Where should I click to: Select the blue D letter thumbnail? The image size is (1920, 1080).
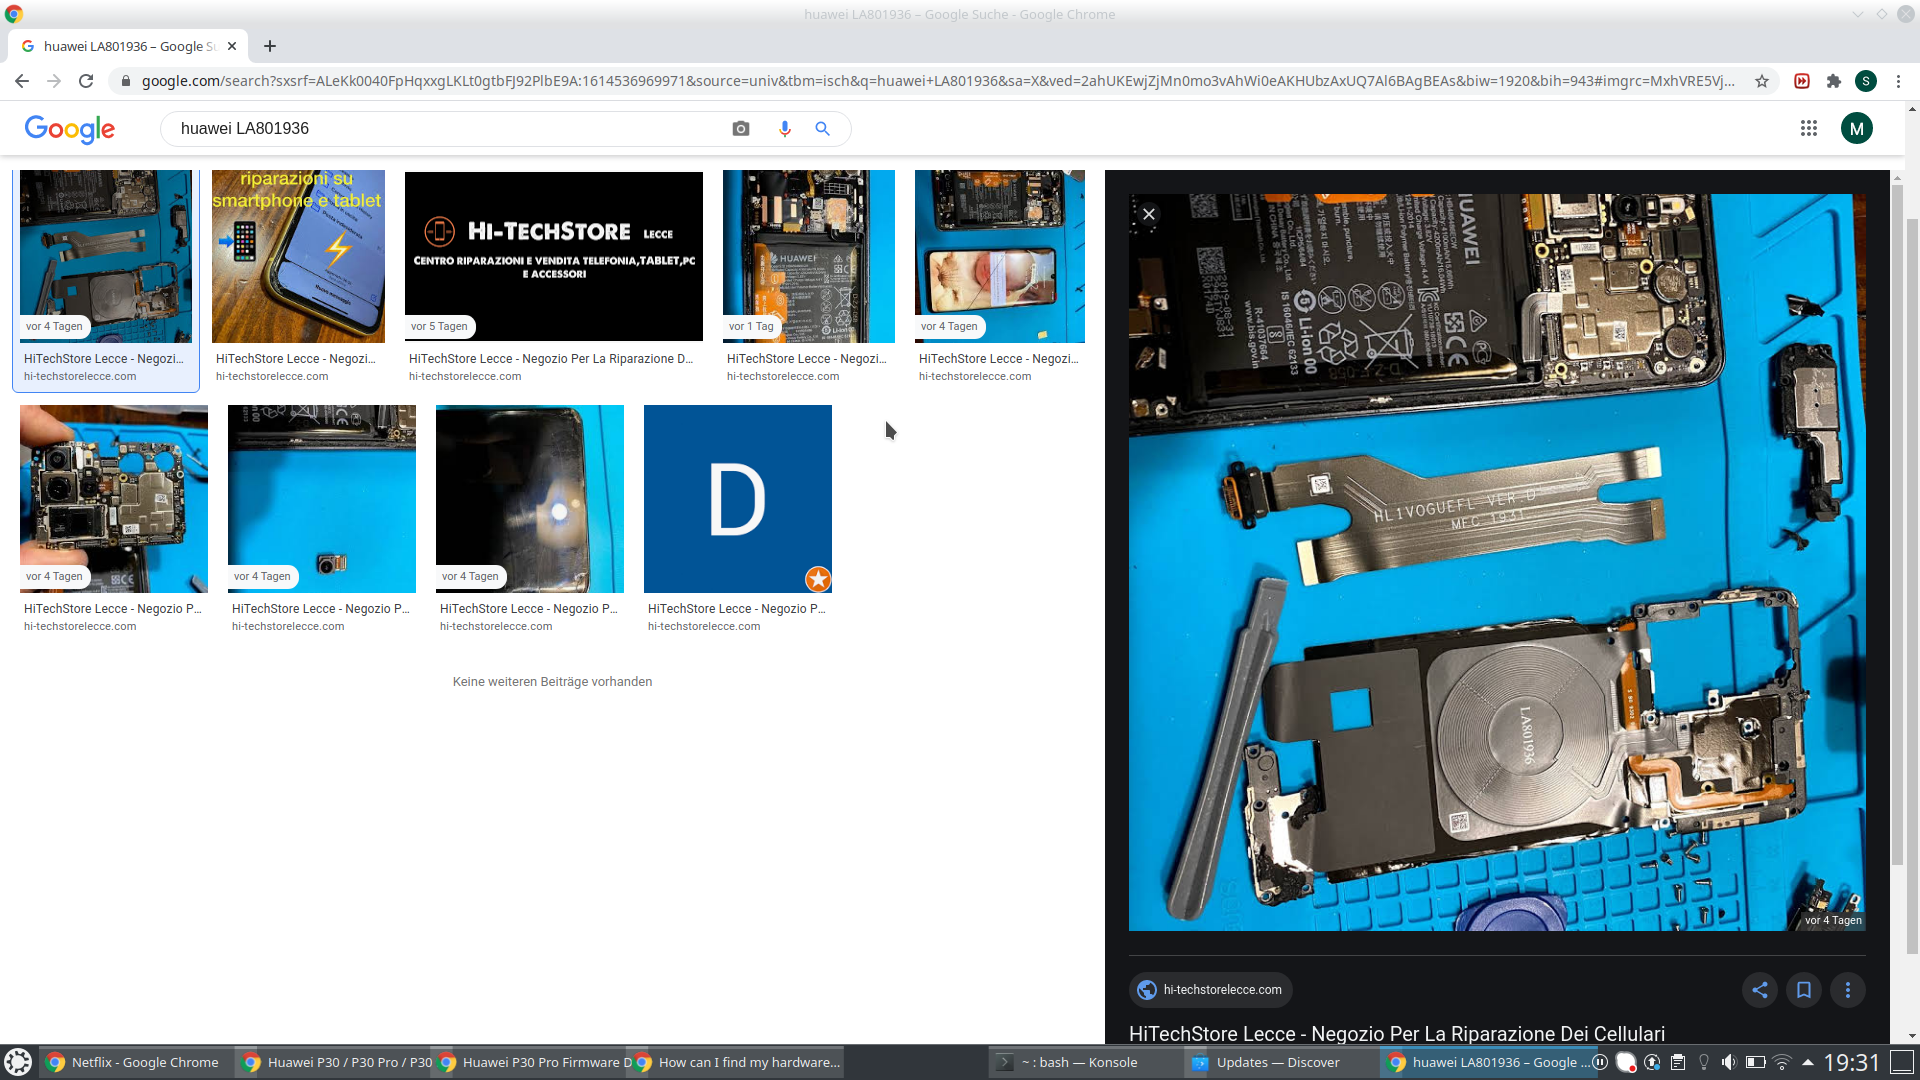point(738,499)
